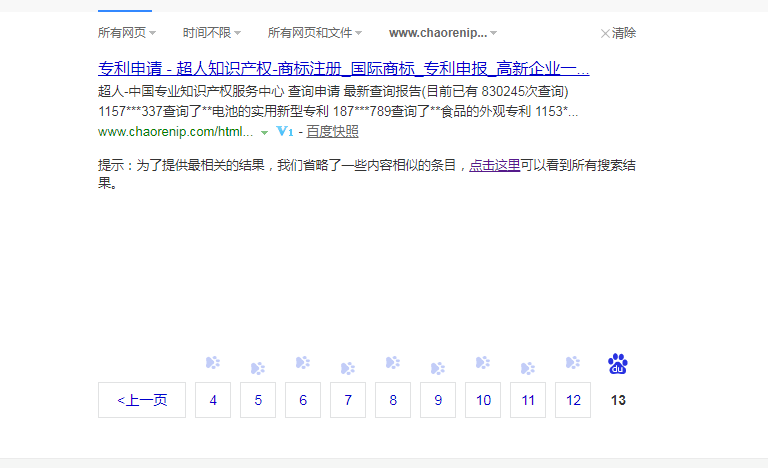
Task: Click the paw icon above page 8
Action: coord(393,363)
